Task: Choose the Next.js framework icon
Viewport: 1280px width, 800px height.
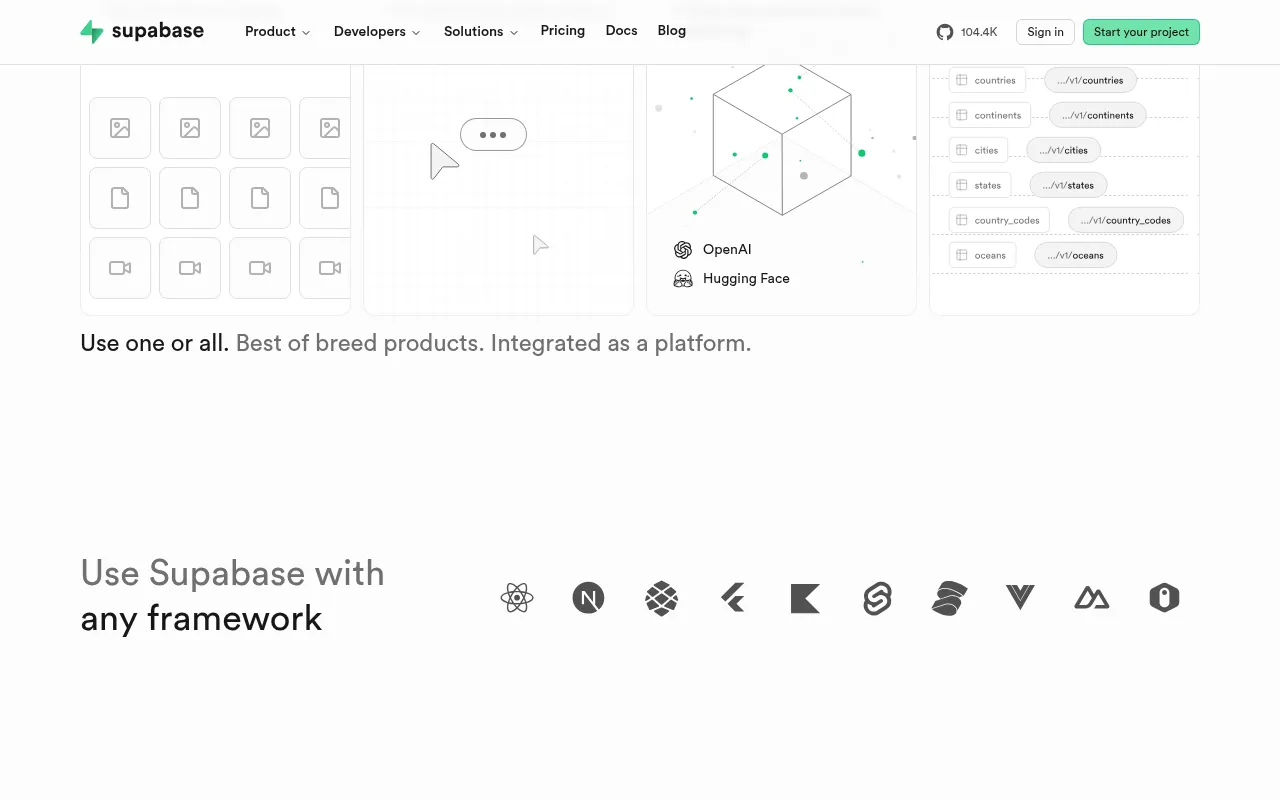Action: [588, 598]
